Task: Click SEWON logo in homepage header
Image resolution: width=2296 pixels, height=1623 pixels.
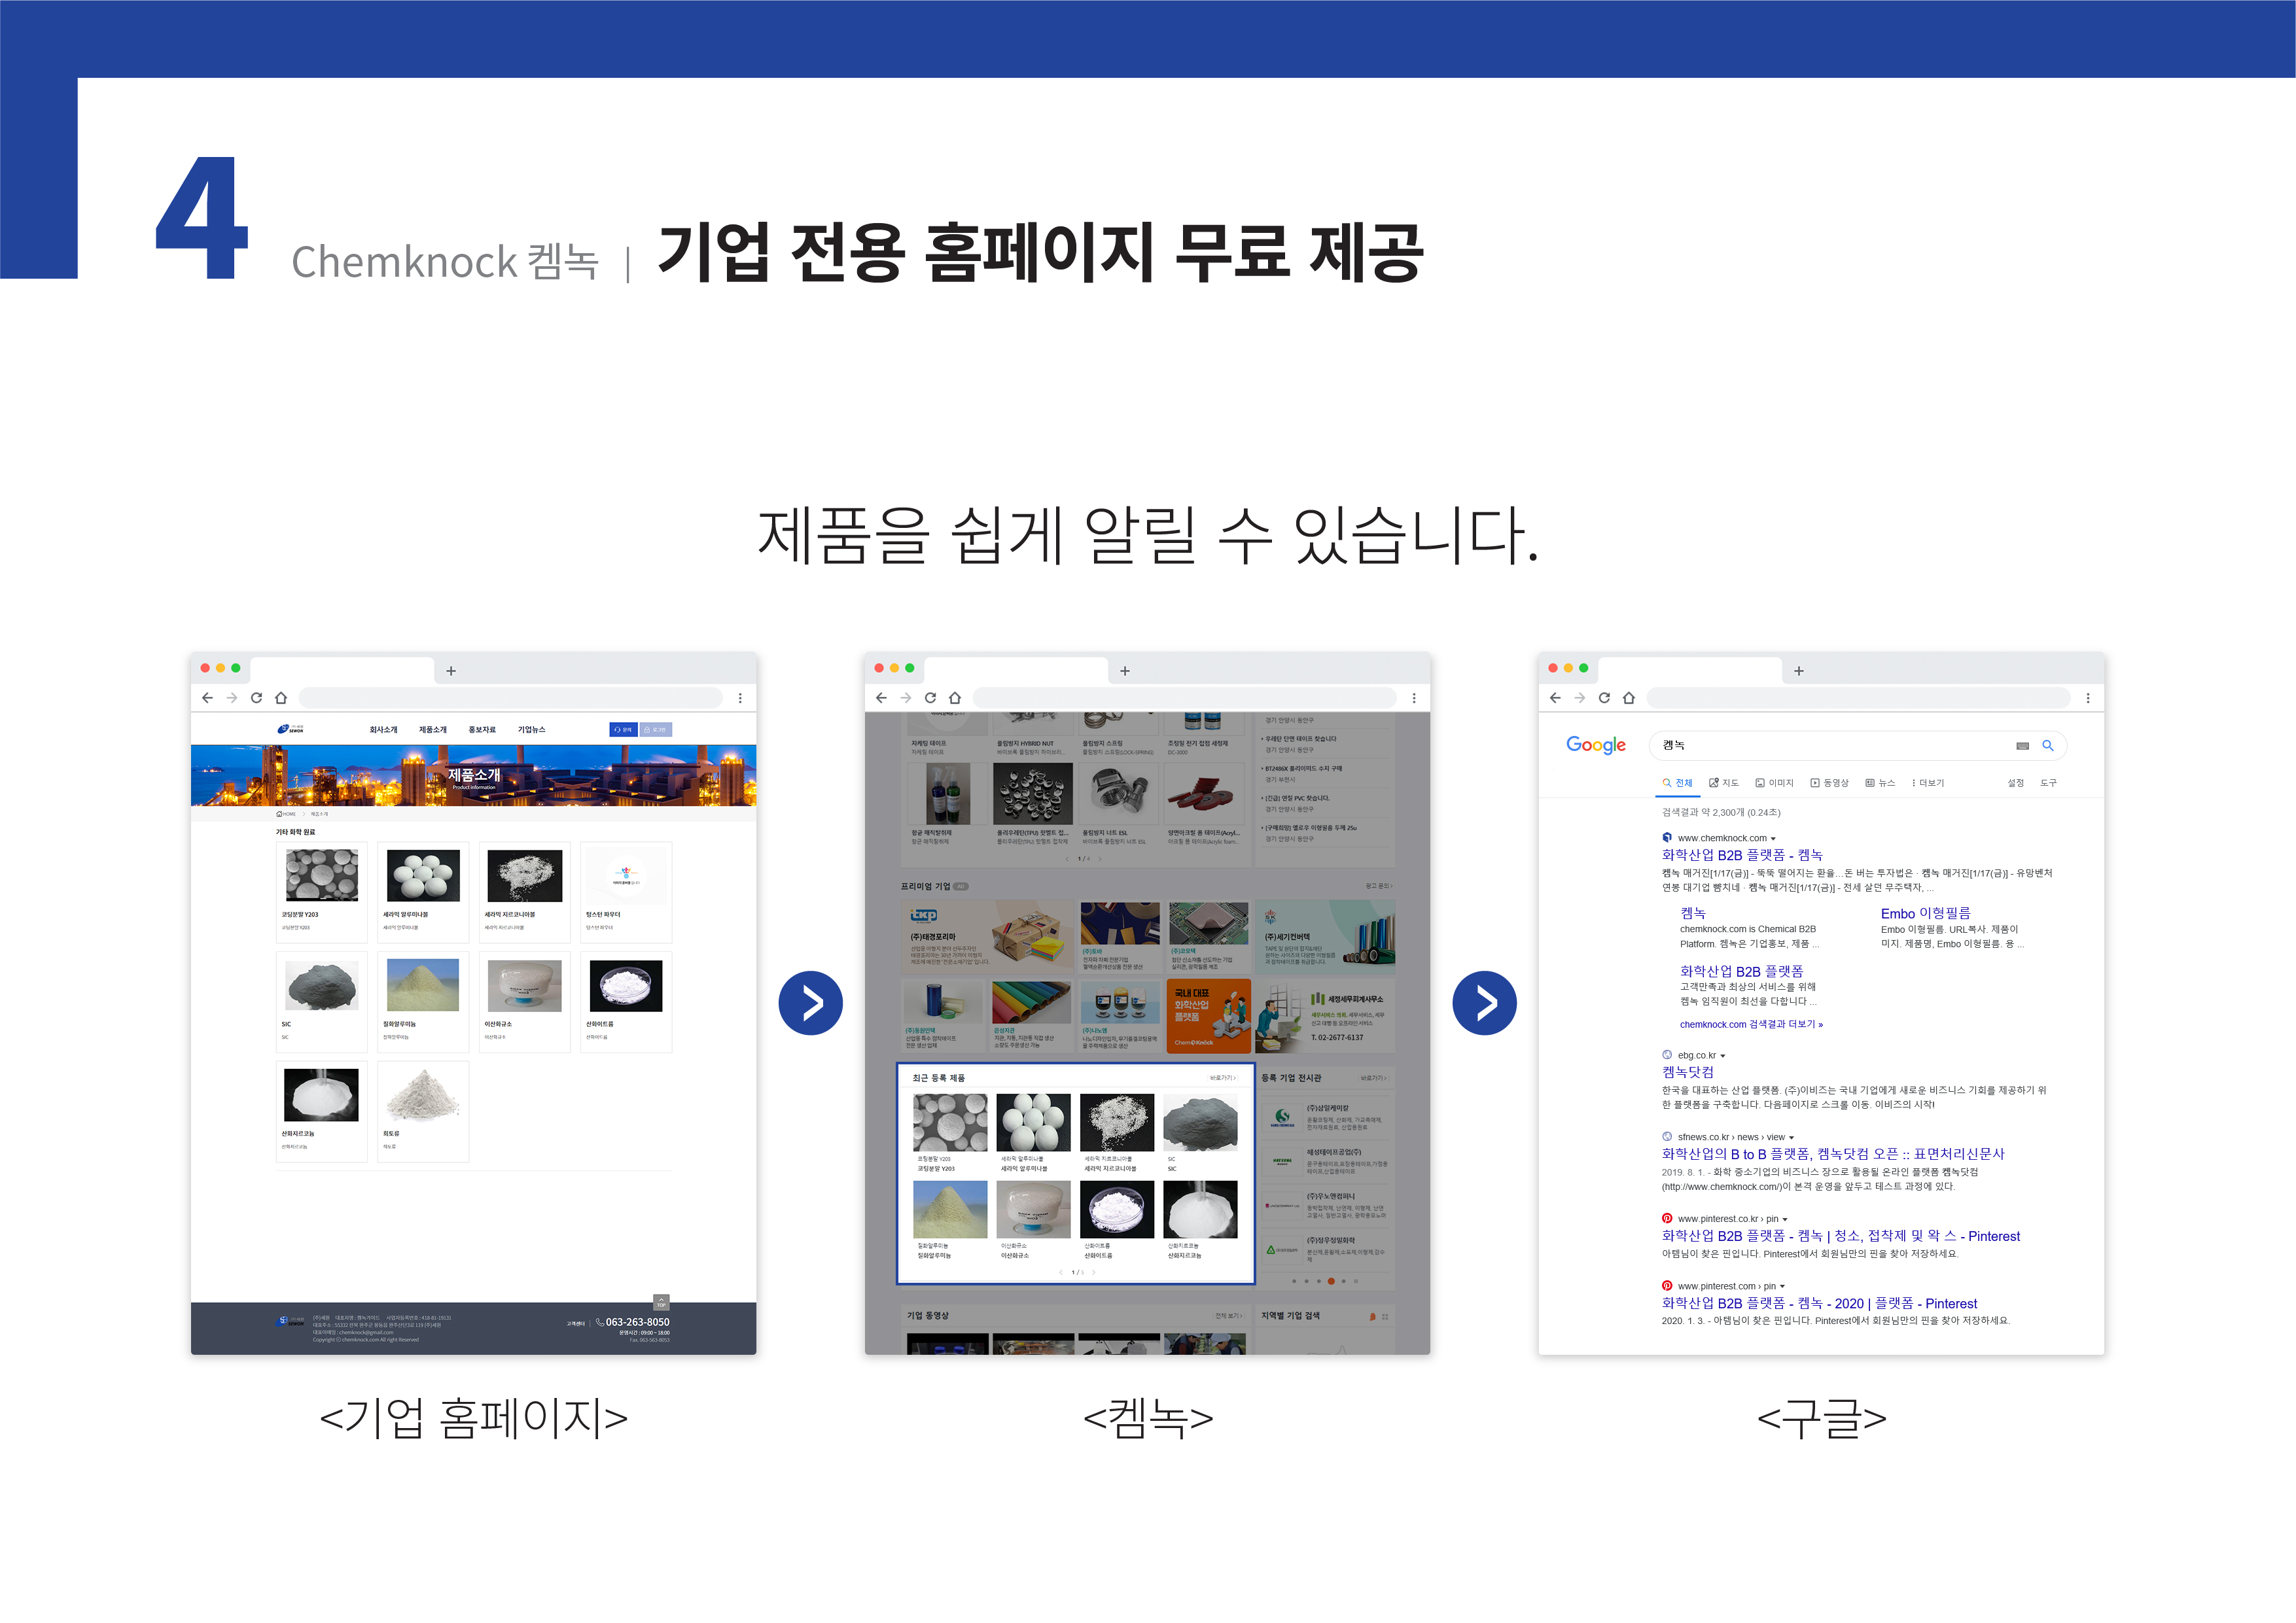Action: coord(291,729)
